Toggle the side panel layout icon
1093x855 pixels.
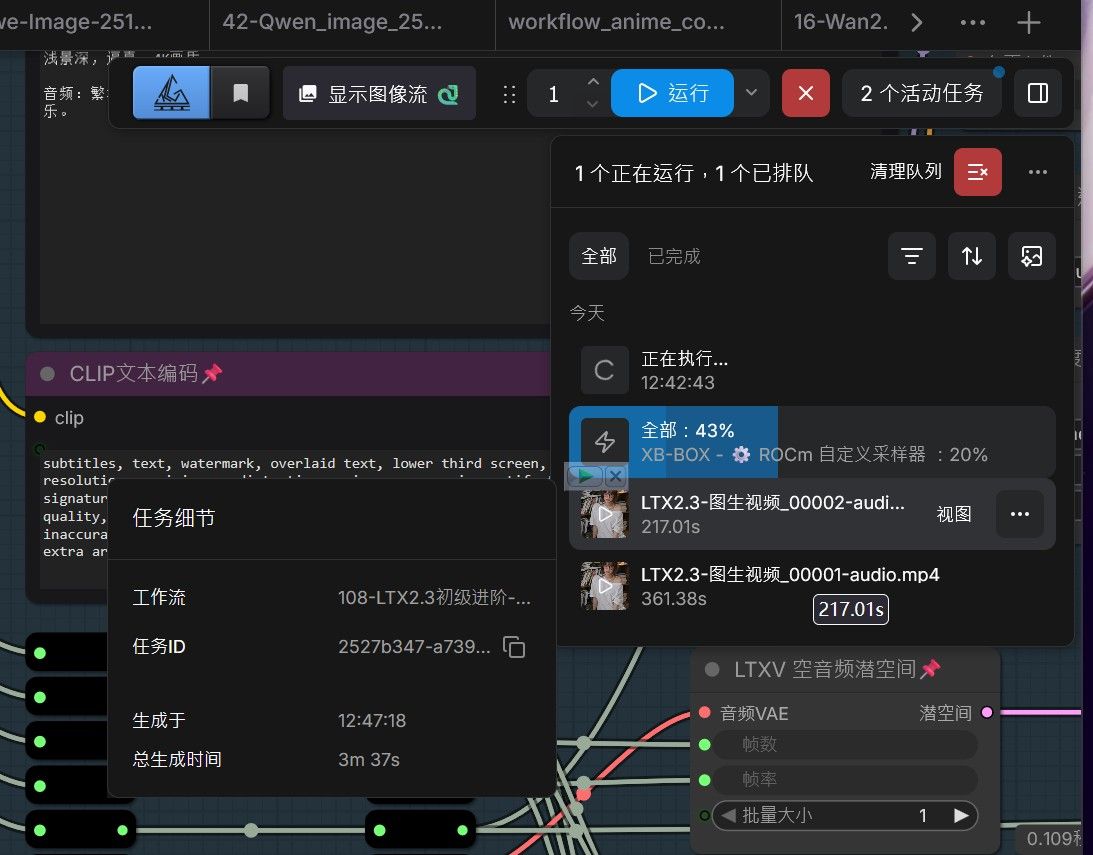[x=1037, y=93]
